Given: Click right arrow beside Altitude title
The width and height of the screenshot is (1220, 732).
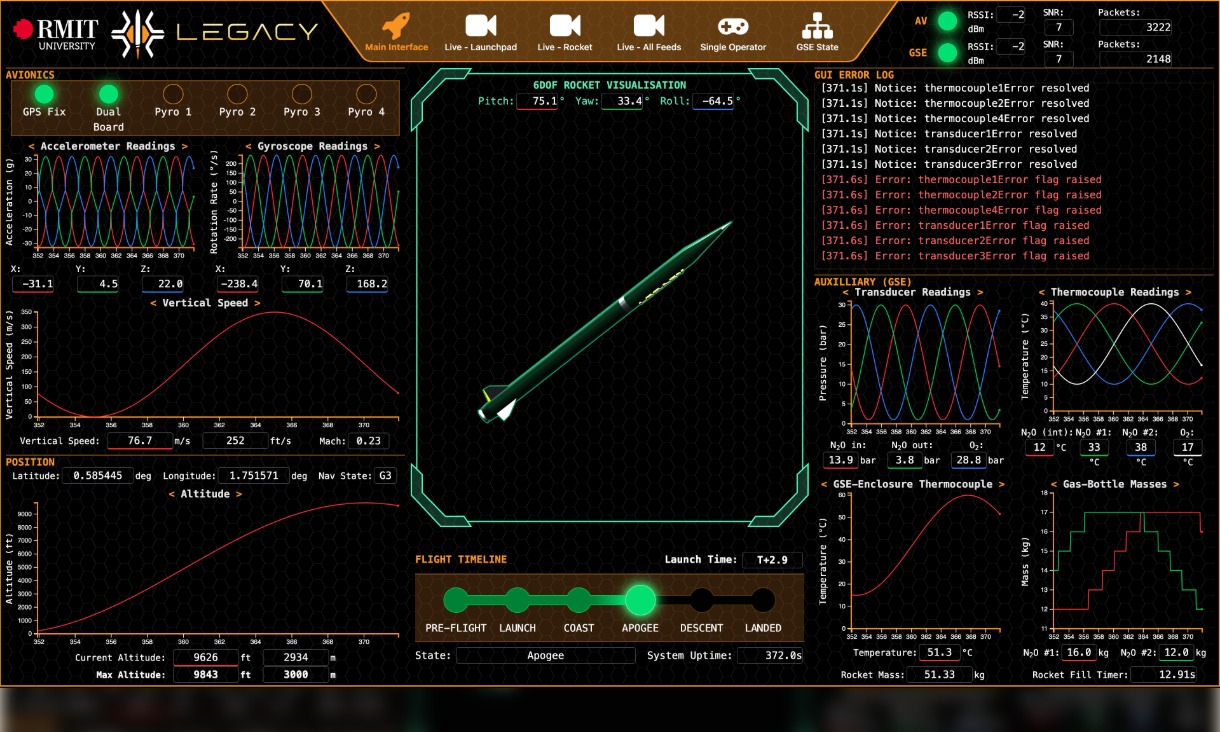Looking at the screenshot, I should pos(238,494).
